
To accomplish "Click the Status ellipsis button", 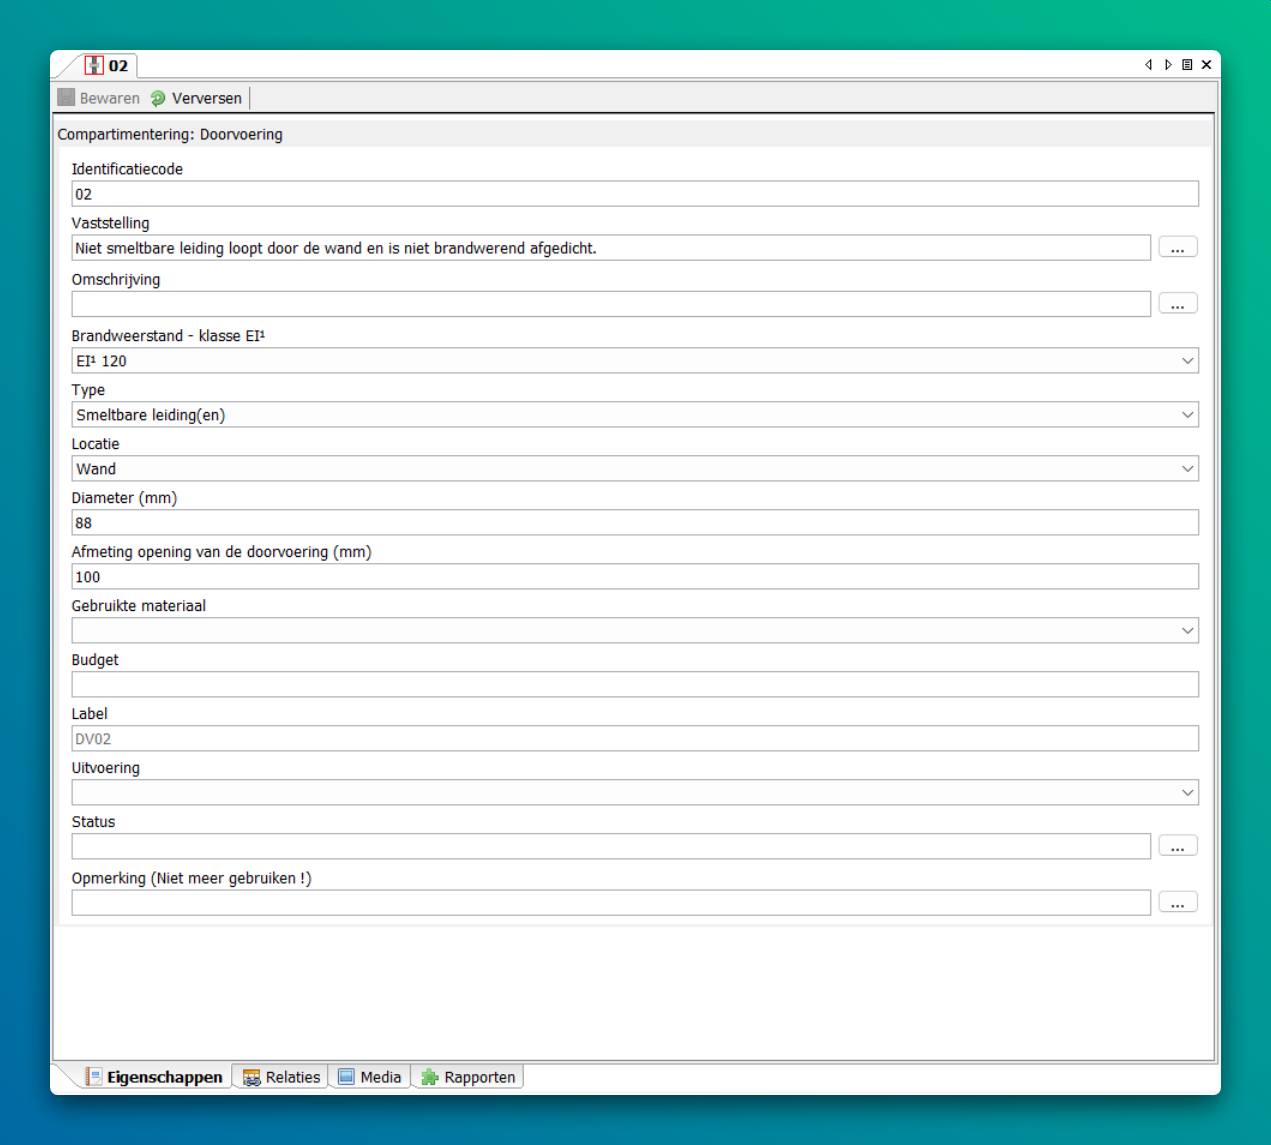I will coord(1177,847).
